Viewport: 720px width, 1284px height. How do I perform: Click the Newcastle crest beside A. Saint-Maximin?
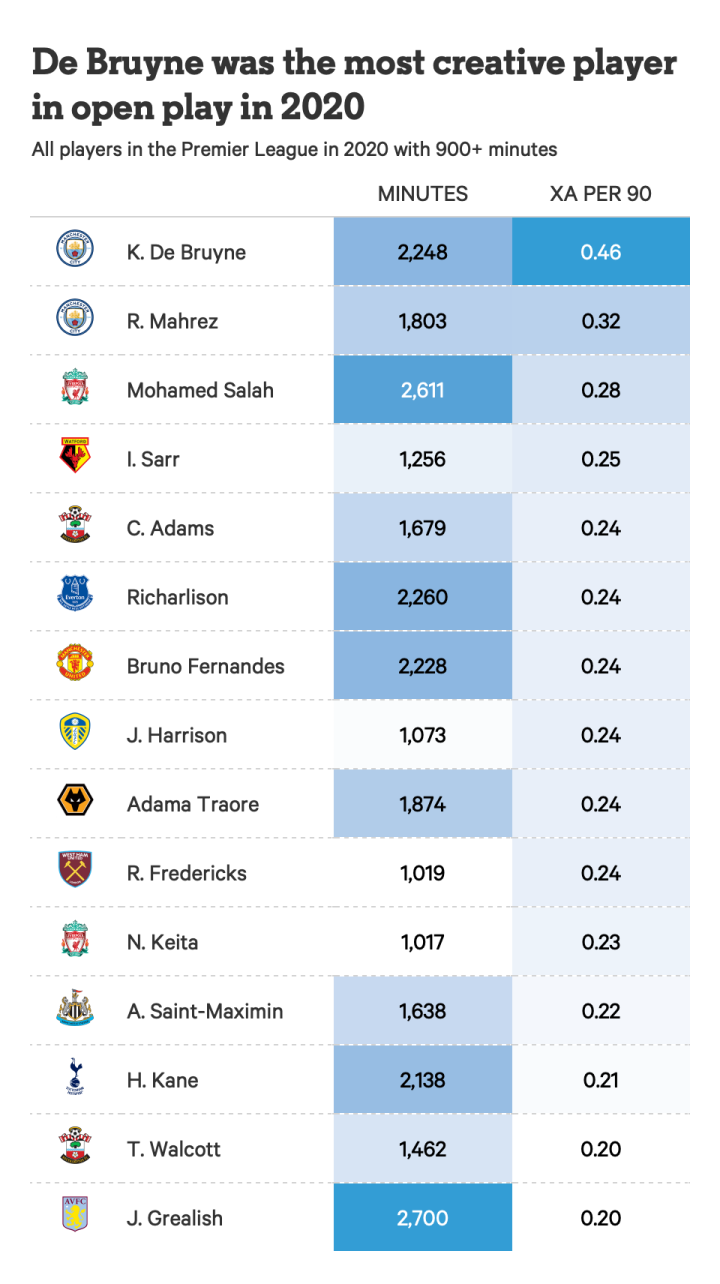click(x=75, y=1011)
